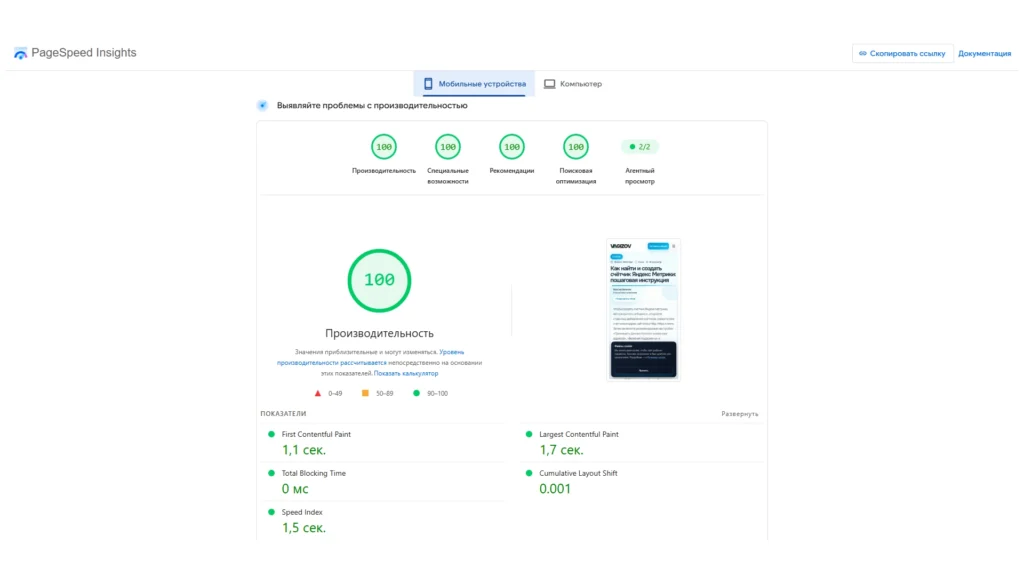Click the Cumulative Layout Shift metric label
This screenshot has width=1024, height=576.
point(578,473)
